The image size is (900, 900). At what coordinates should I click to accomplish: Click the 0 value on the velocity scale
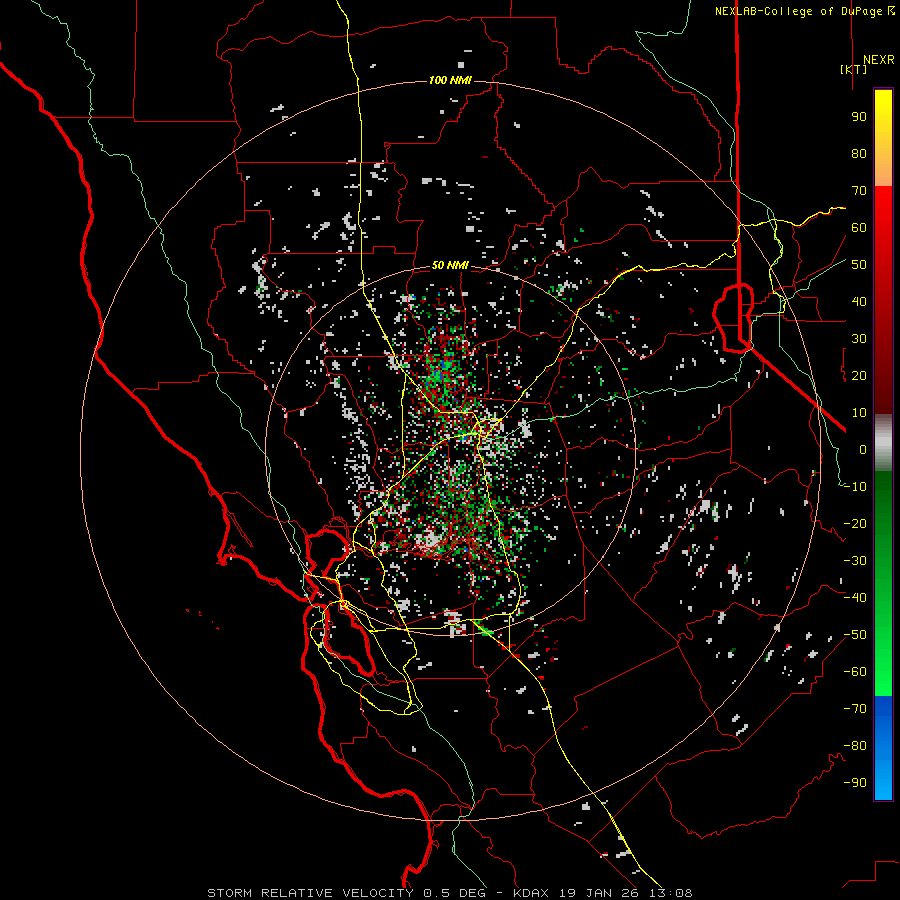pyautogui.click(x=863, y=449)
